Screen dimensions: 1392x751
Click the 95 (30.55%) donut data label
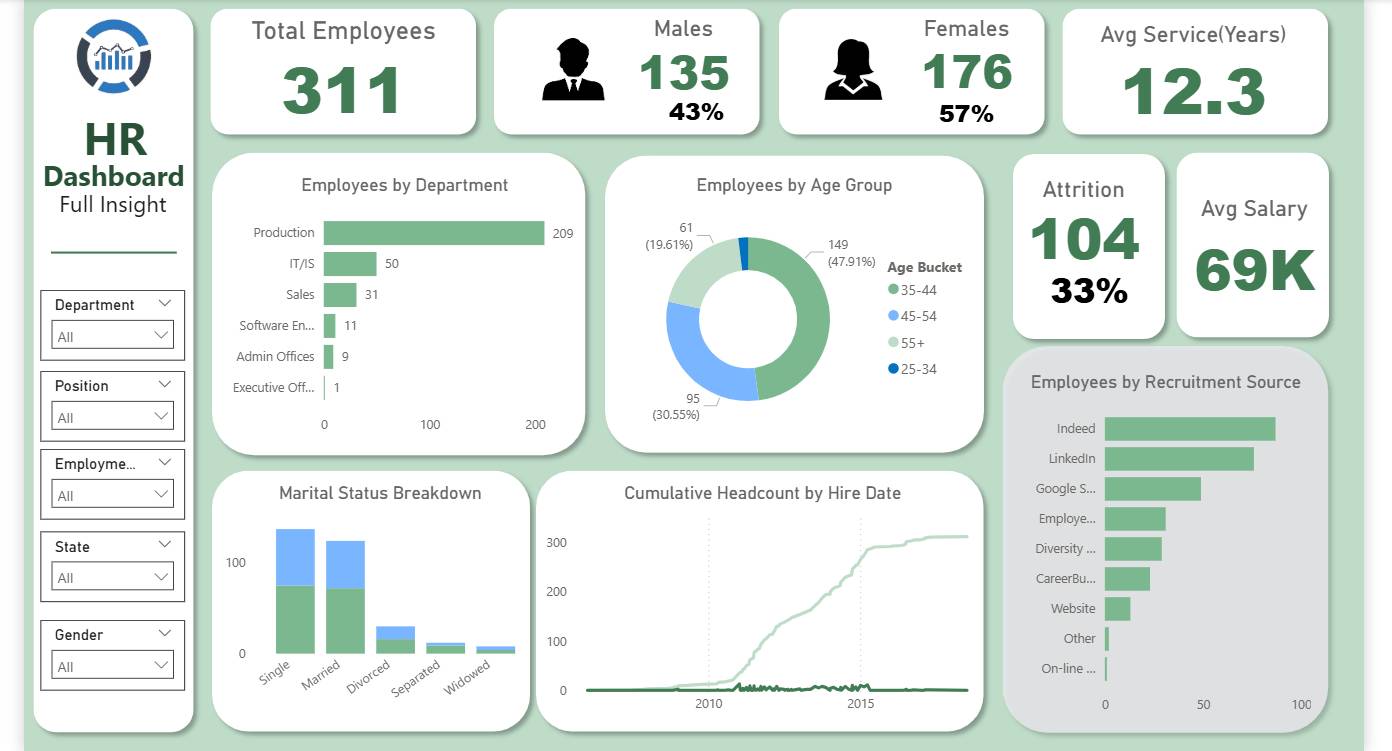pyautogui.click(x=676, y=406)
